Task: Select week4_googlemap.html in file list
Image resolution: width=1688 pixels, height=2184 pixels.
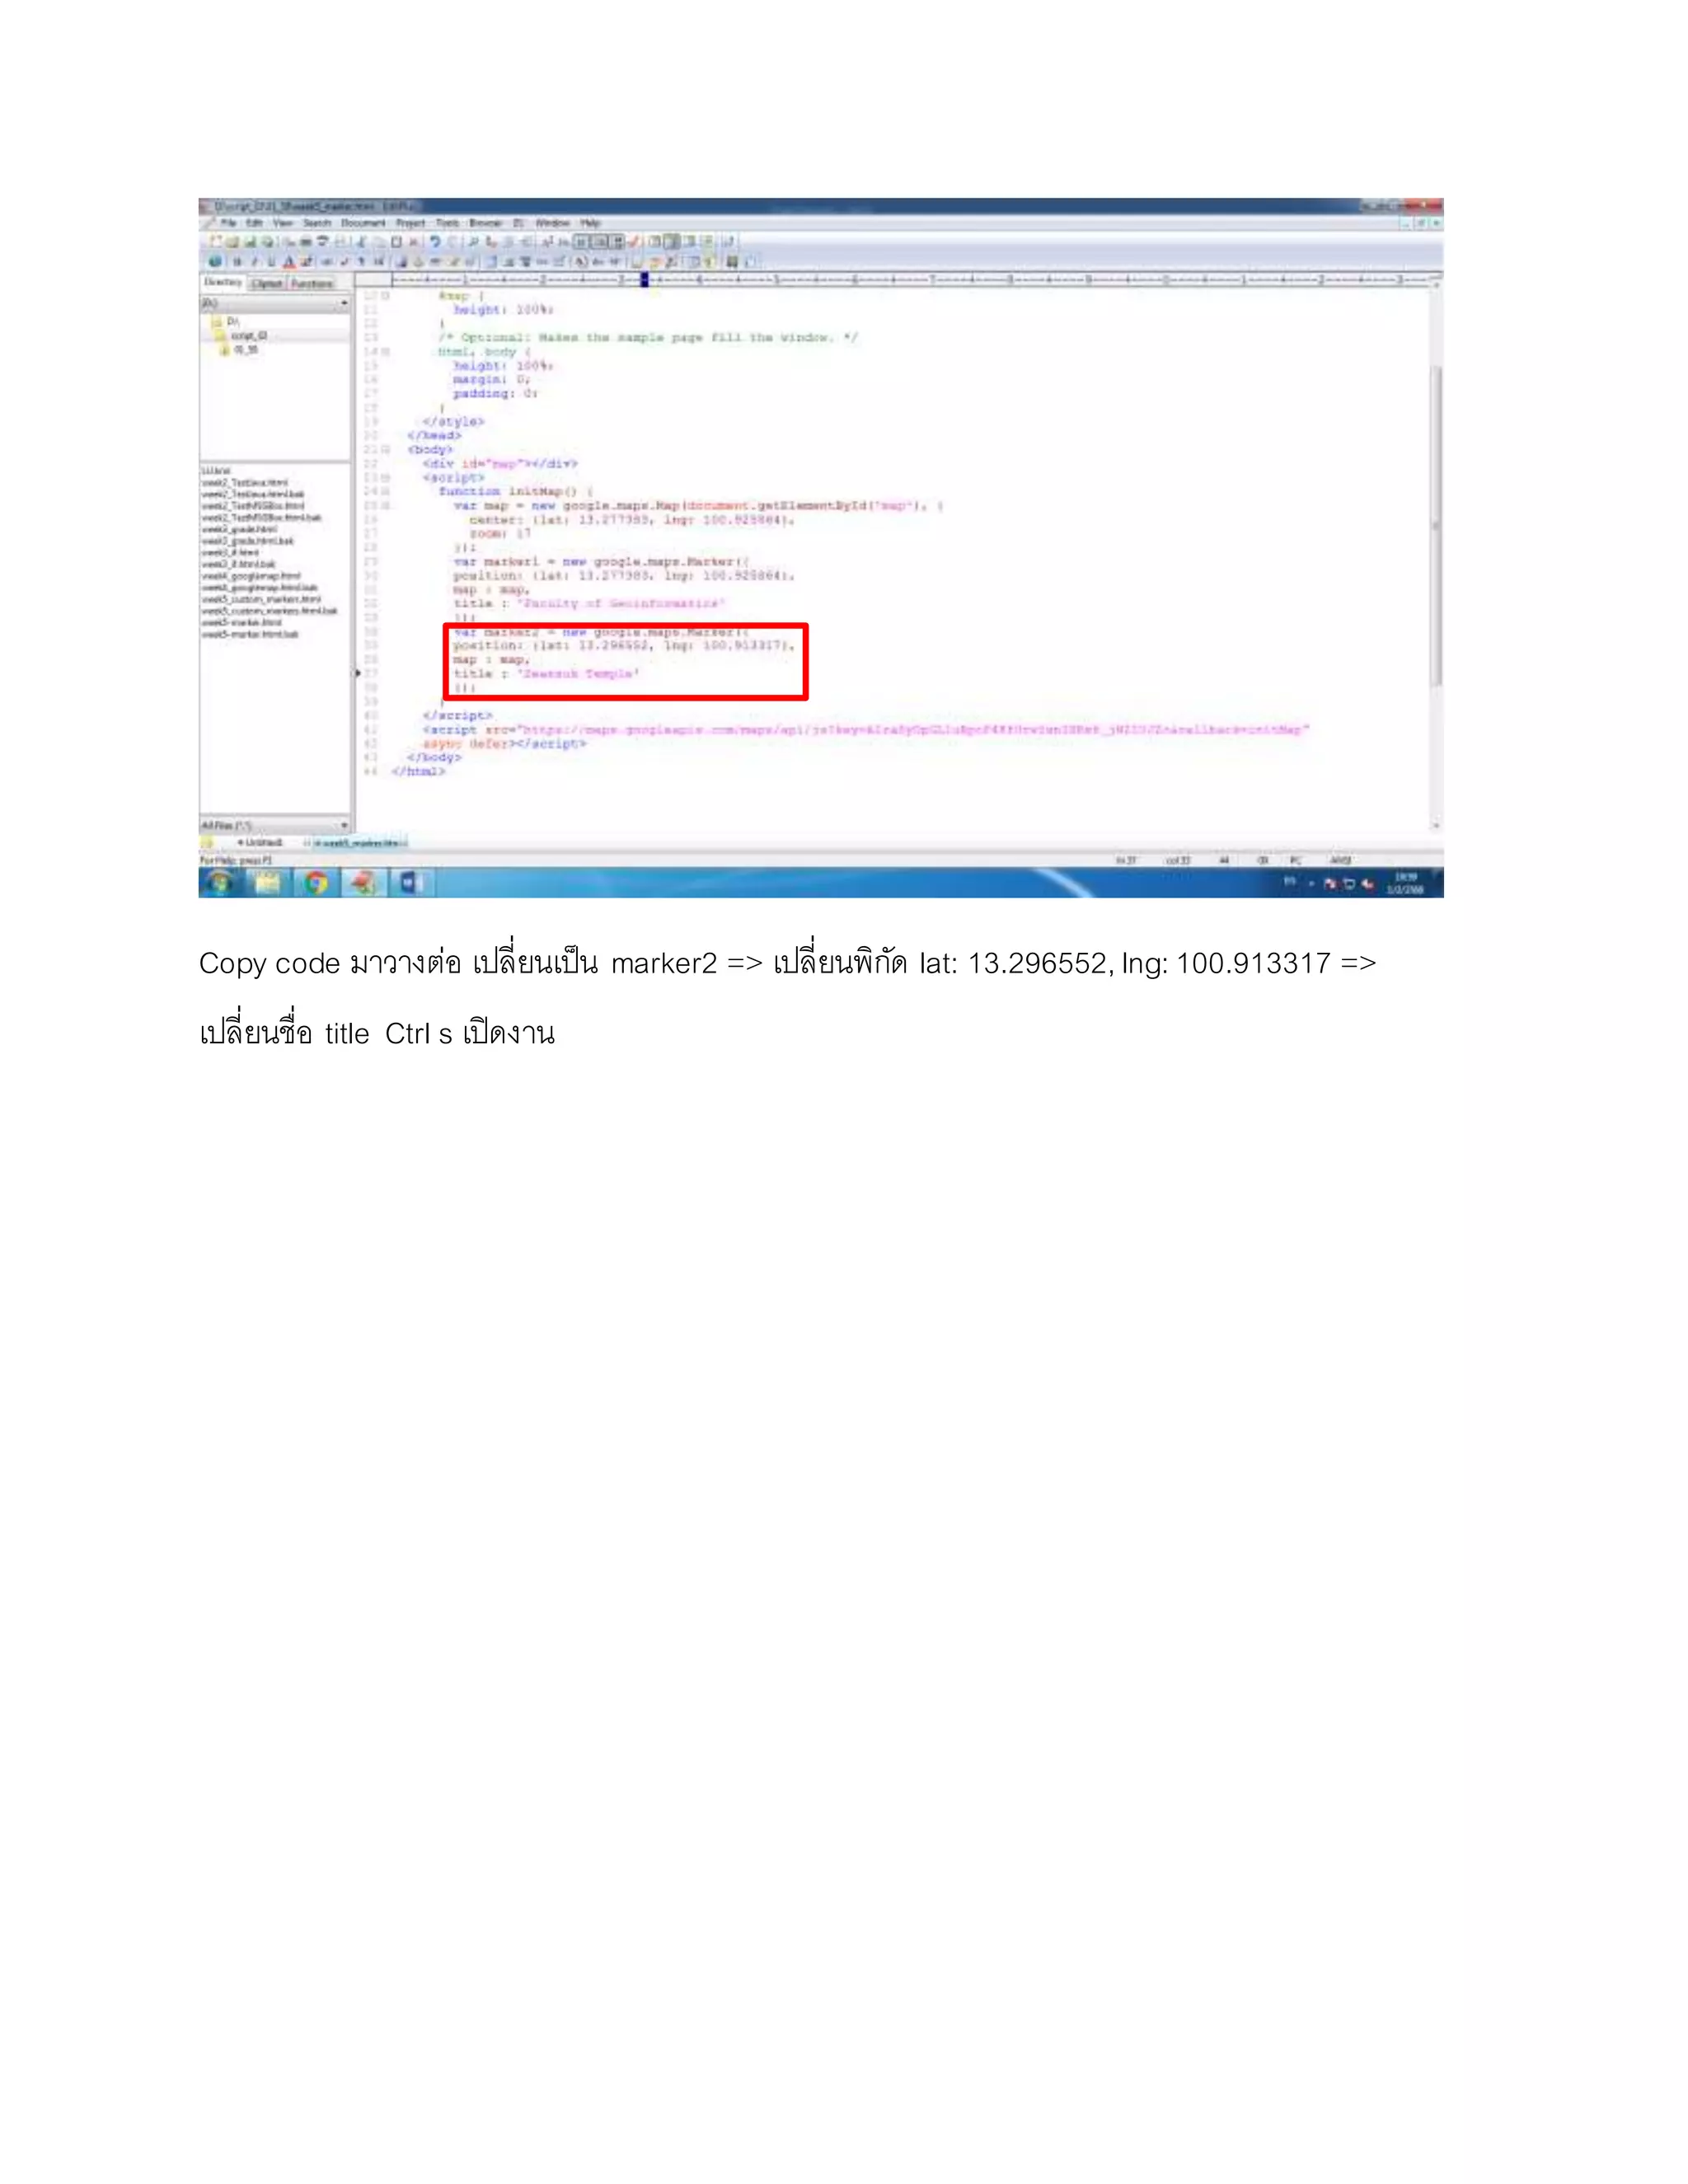Action: pyautogui.click(x=250, y=576)
